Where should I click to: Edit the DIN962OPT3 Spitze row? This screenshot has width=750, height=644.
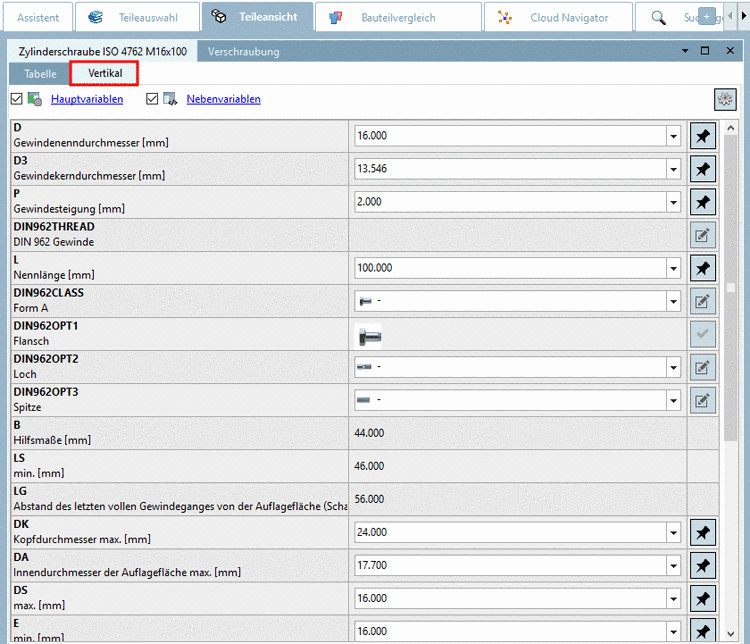[703, 400]
